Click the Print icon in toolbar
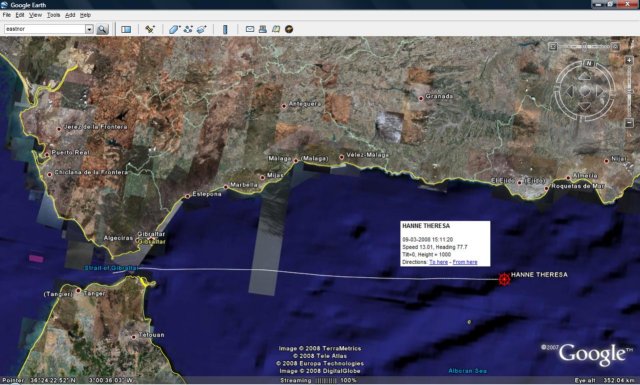640x385 pixels. coord(263,29)
